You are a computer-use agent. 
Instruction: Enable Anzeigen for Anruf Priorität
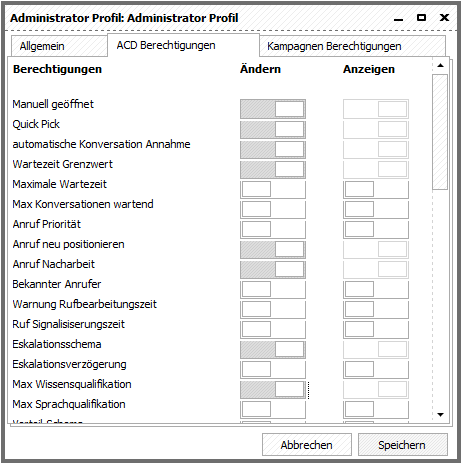376,229
